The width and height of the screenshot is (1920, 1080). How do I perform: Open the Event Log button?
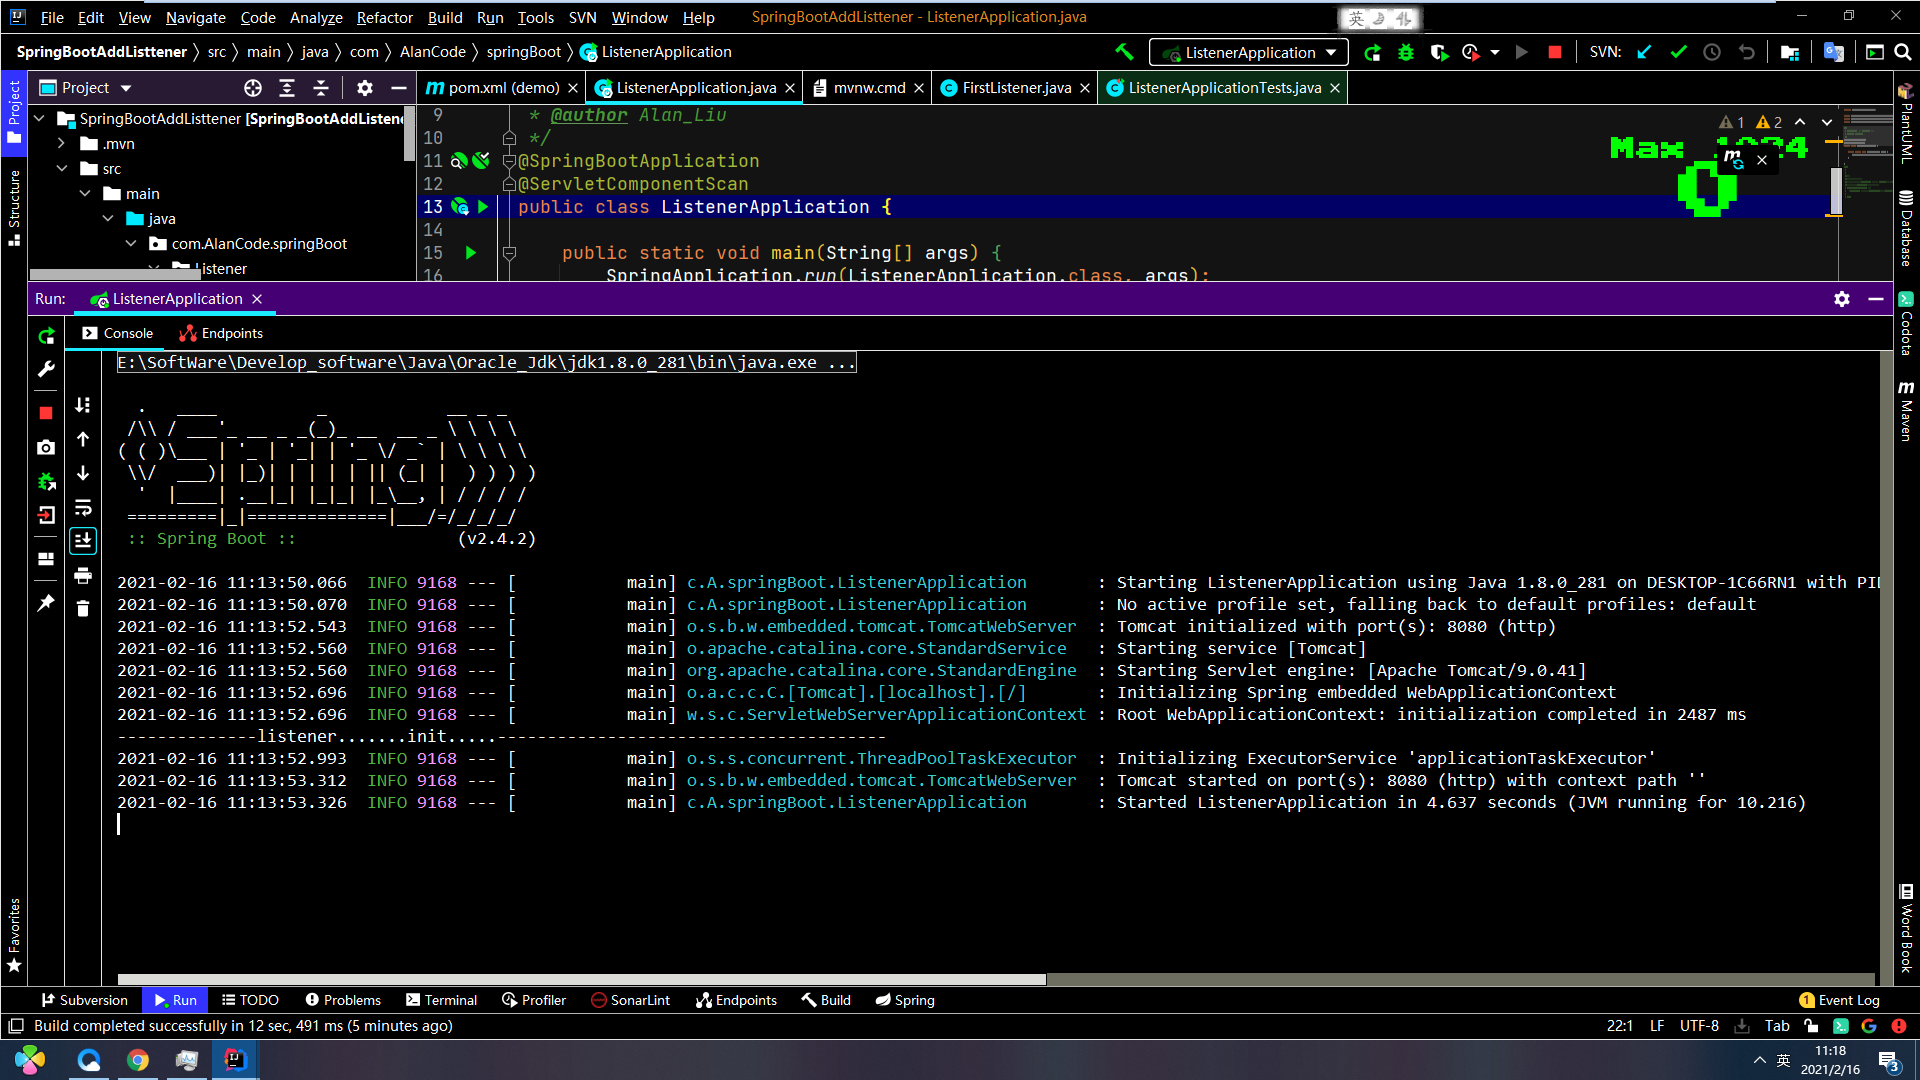pyautogui.click(x=1839, y=1000)
